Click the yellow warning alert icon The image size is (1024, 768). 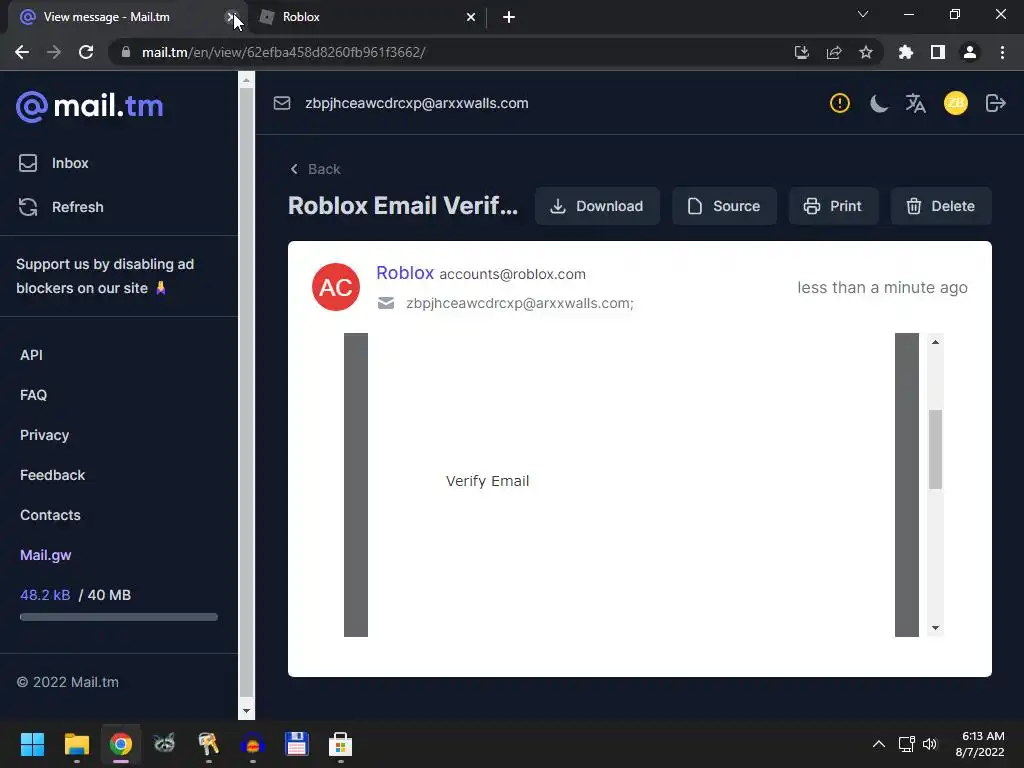coord(839,103)
